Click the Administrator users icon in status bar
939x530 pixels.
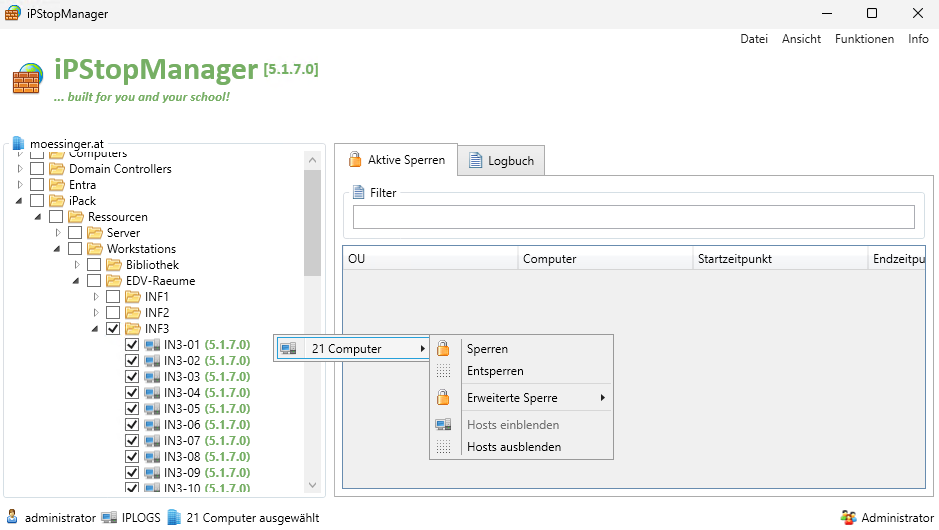point(849,518)
